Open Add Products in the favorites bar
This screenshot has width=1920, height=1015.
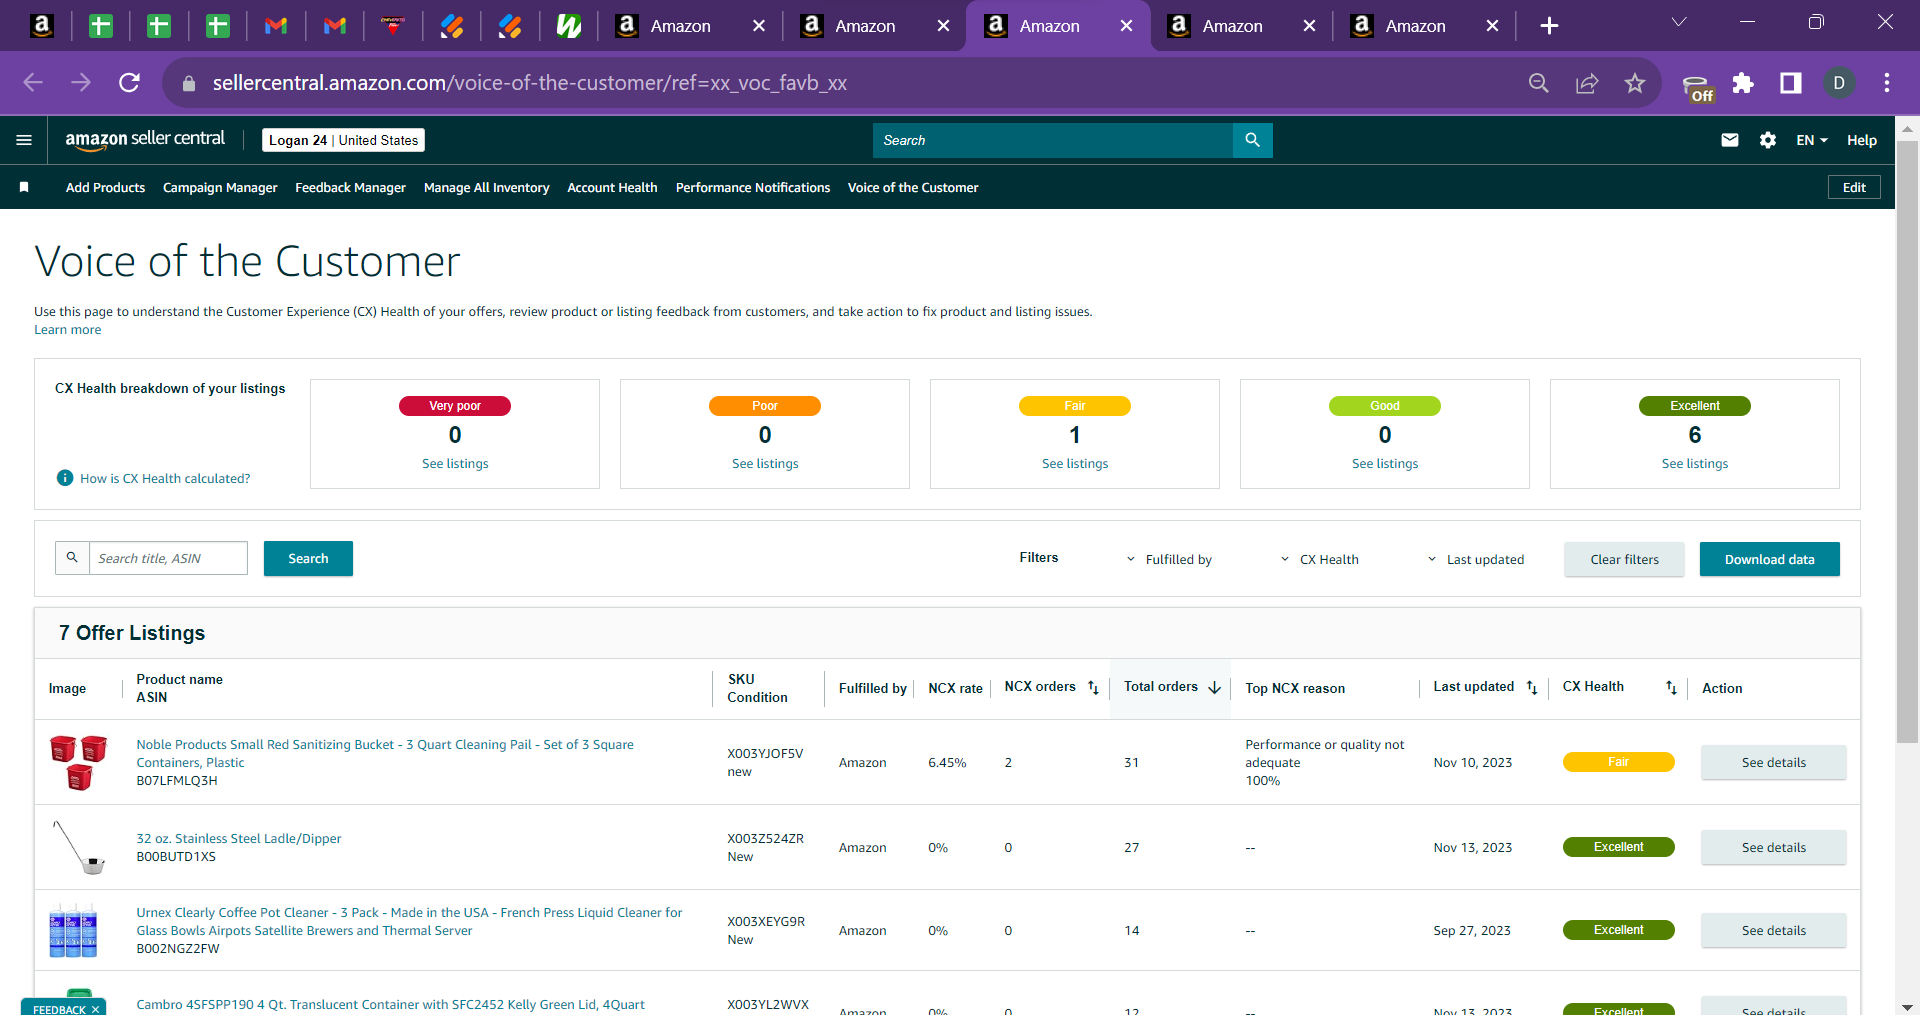click(105, 187)
